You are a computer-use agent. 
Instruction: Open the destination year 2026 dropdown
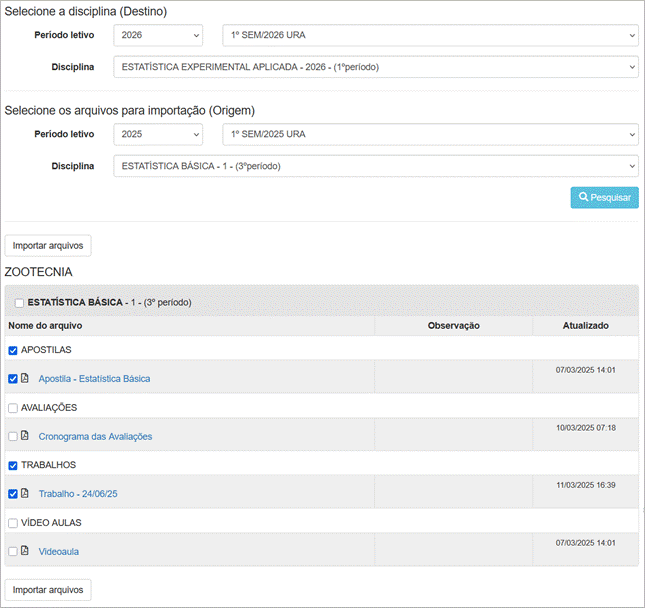click(157, 36)
